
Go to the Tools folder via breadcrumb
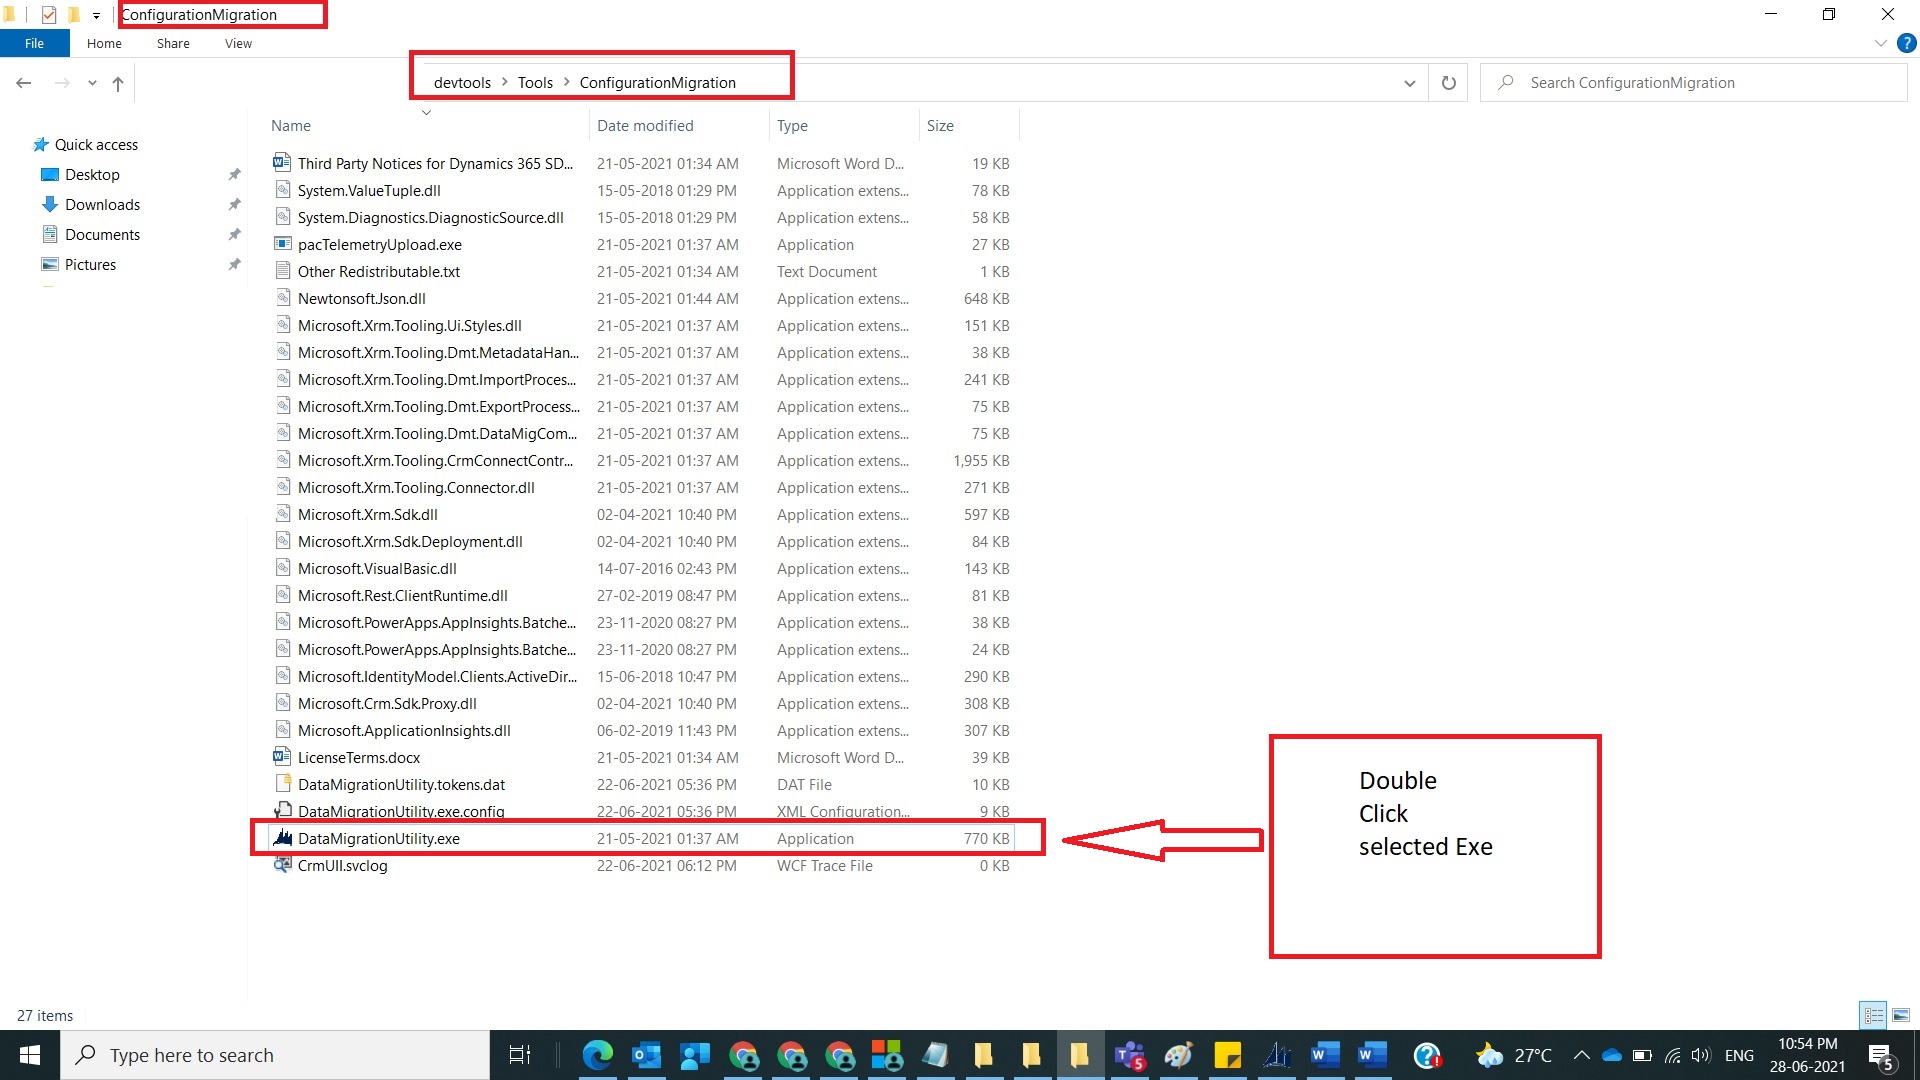pyautogui.click(x=535, y=82)
